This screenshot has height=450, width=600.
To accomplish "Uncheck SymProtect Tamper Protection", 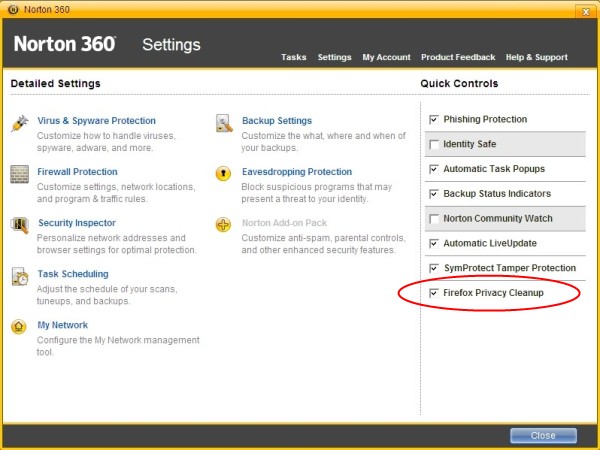I will click(434, 268).
